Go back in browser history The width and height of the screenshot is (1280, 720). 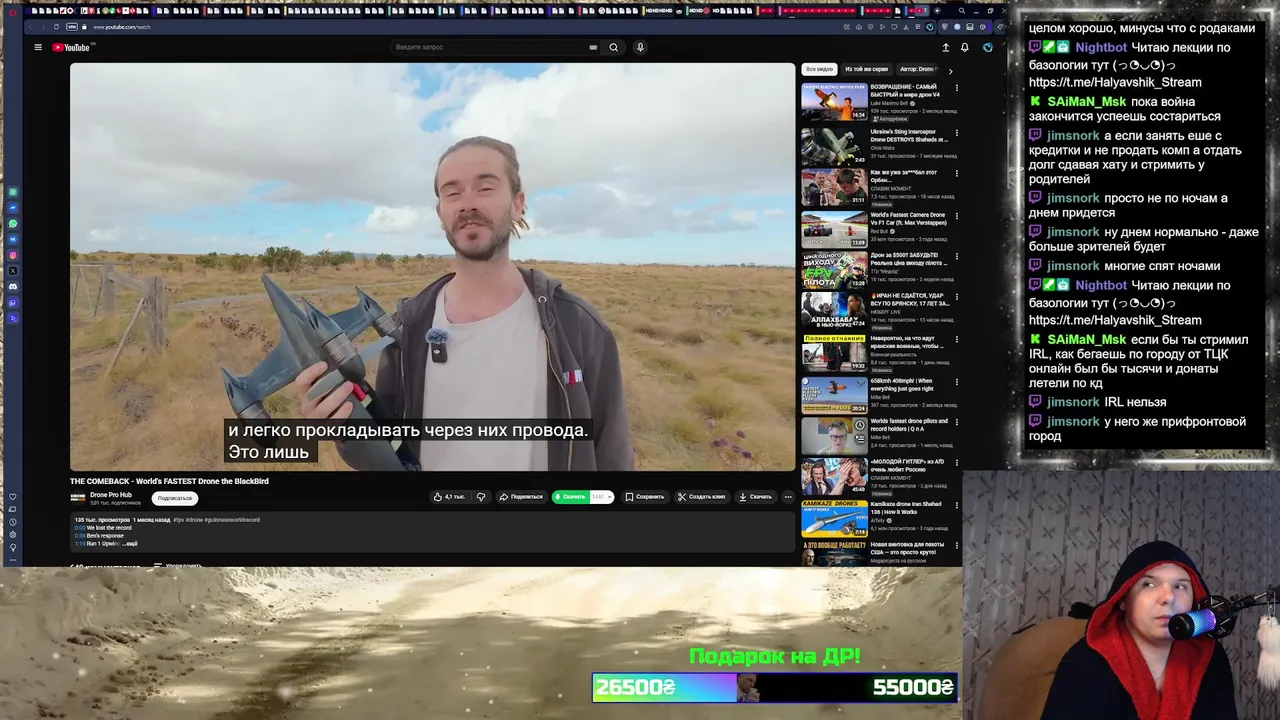coord(28,27)
